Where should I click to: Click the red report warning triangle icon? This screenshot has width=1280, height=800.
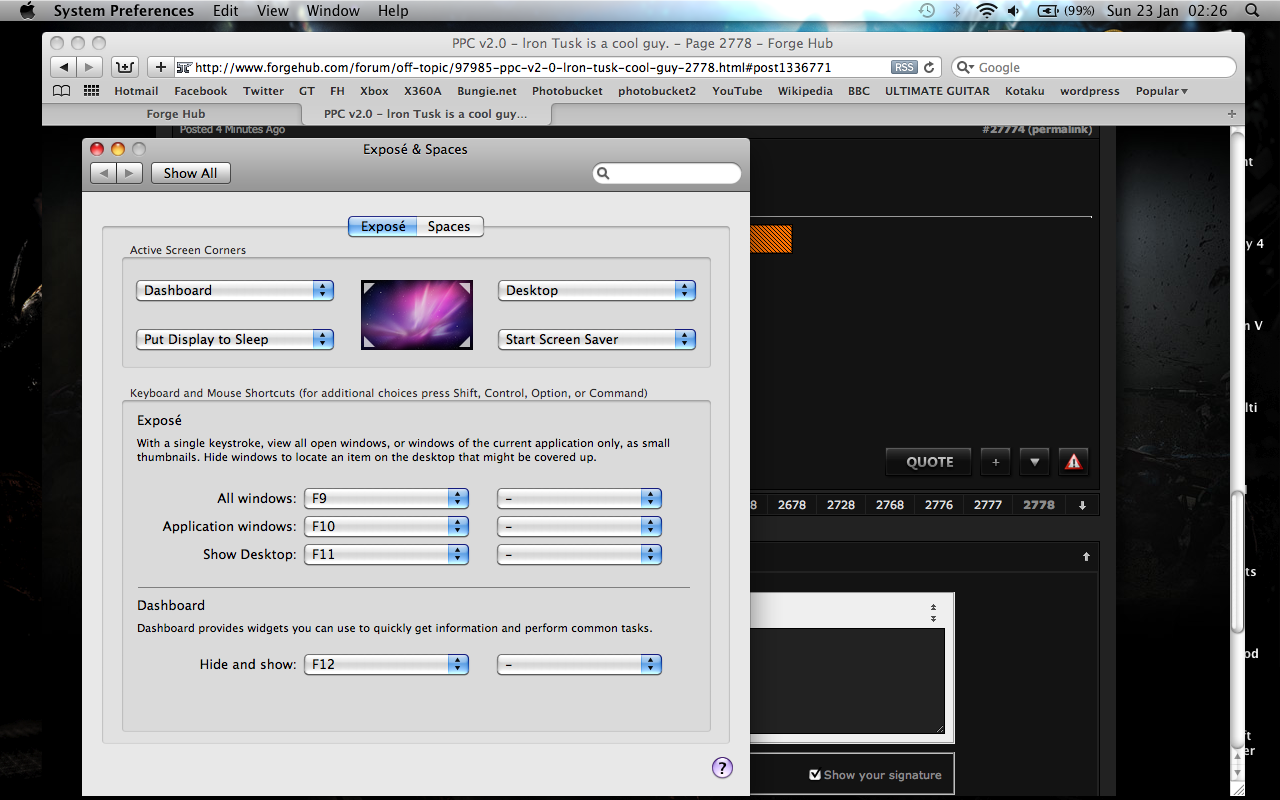(1073, 462)
